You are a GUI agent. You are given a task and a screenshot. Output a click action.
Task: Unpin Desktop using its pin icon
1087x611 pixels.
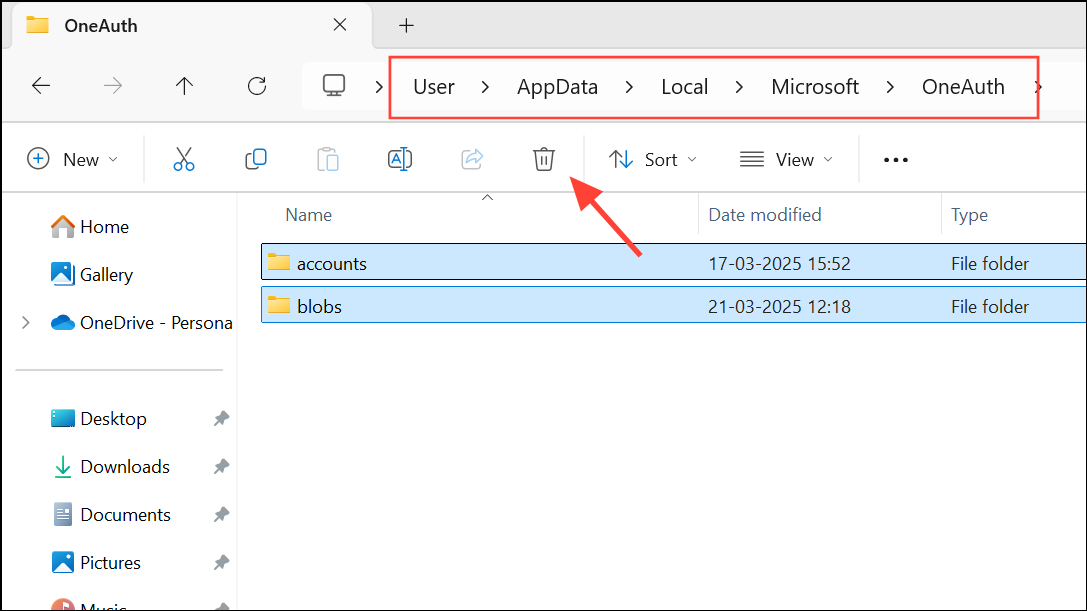[221, 419]
